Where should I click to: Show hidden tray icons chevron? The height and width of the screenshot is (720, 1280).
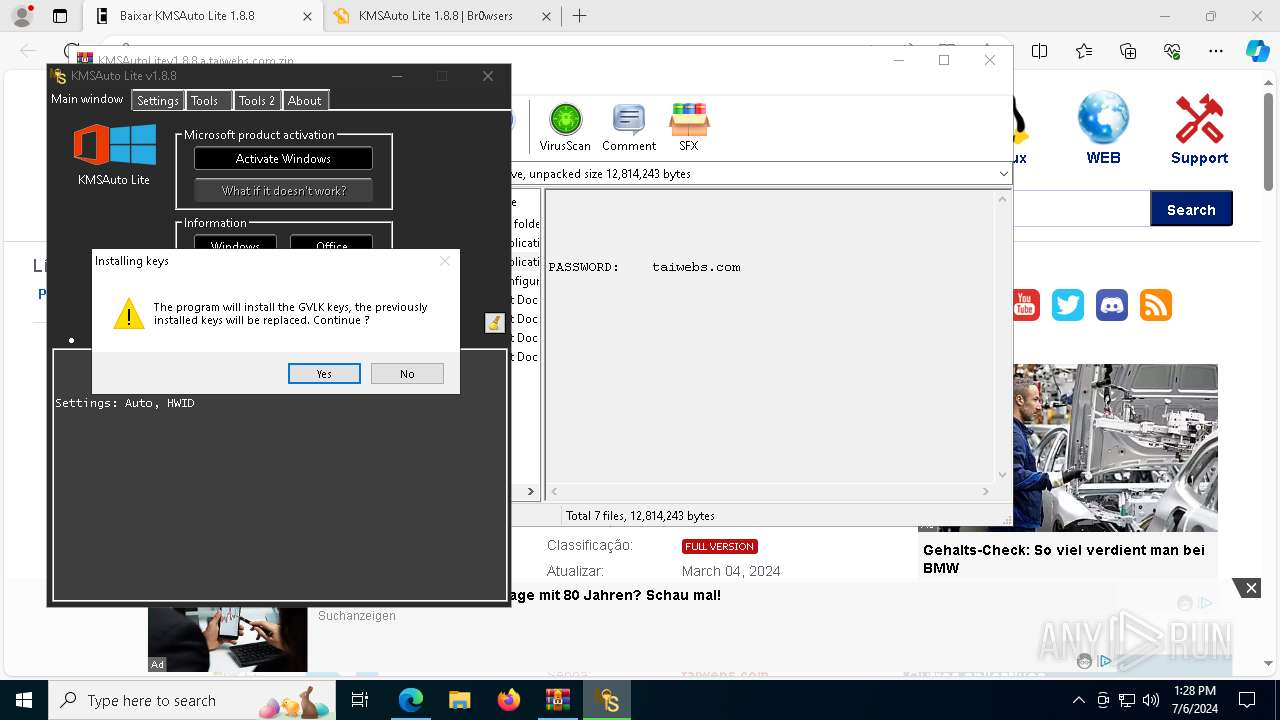point(1078,700)
